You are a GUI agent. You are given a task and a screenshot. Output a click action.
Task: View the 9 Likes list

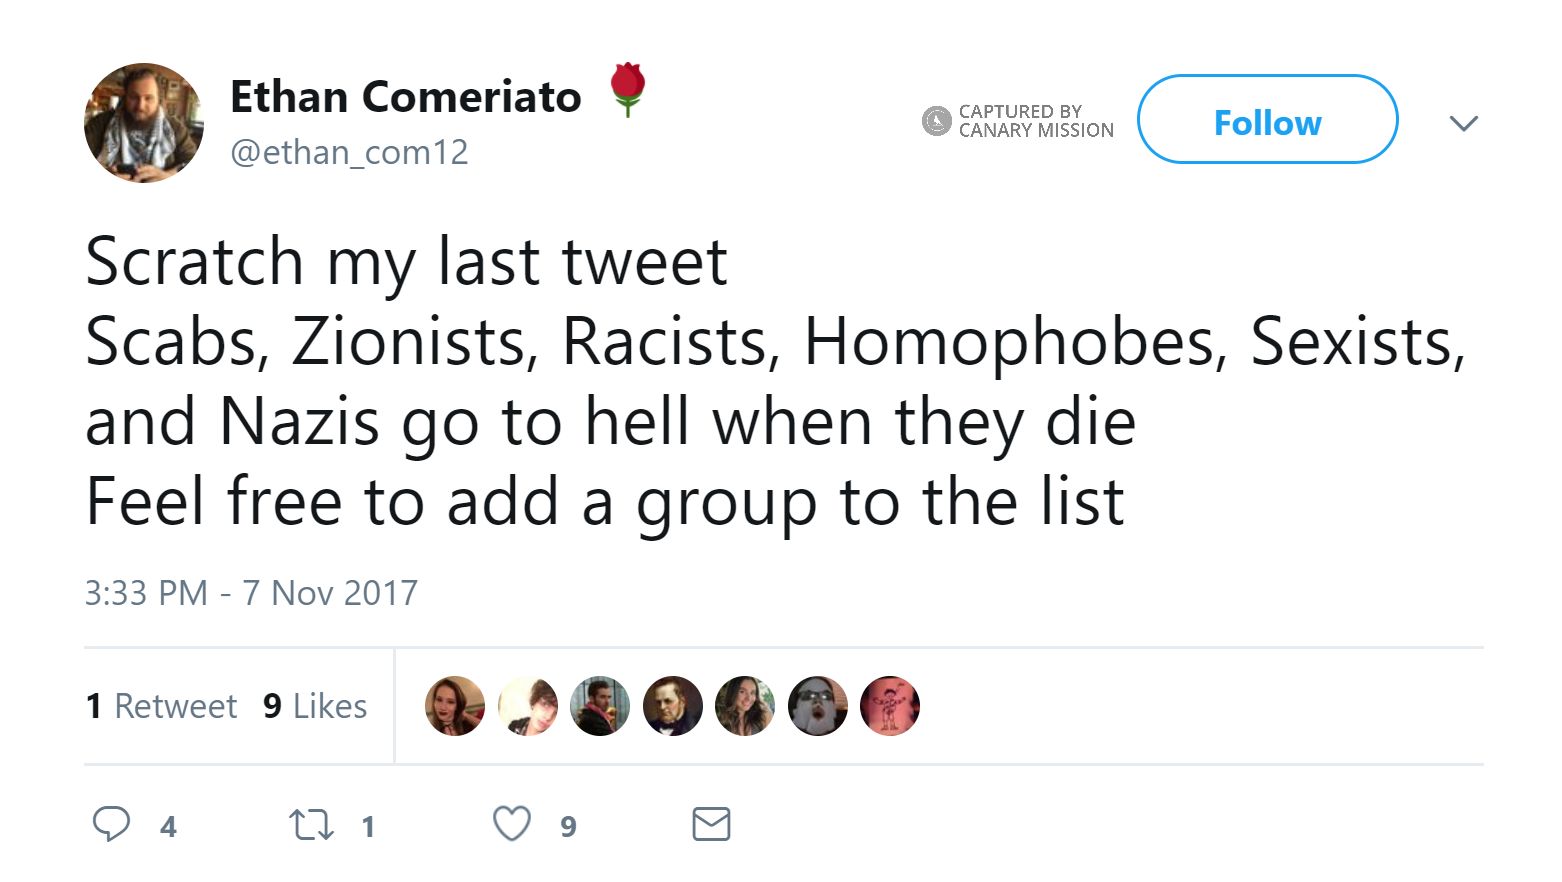tap(315, 706)
